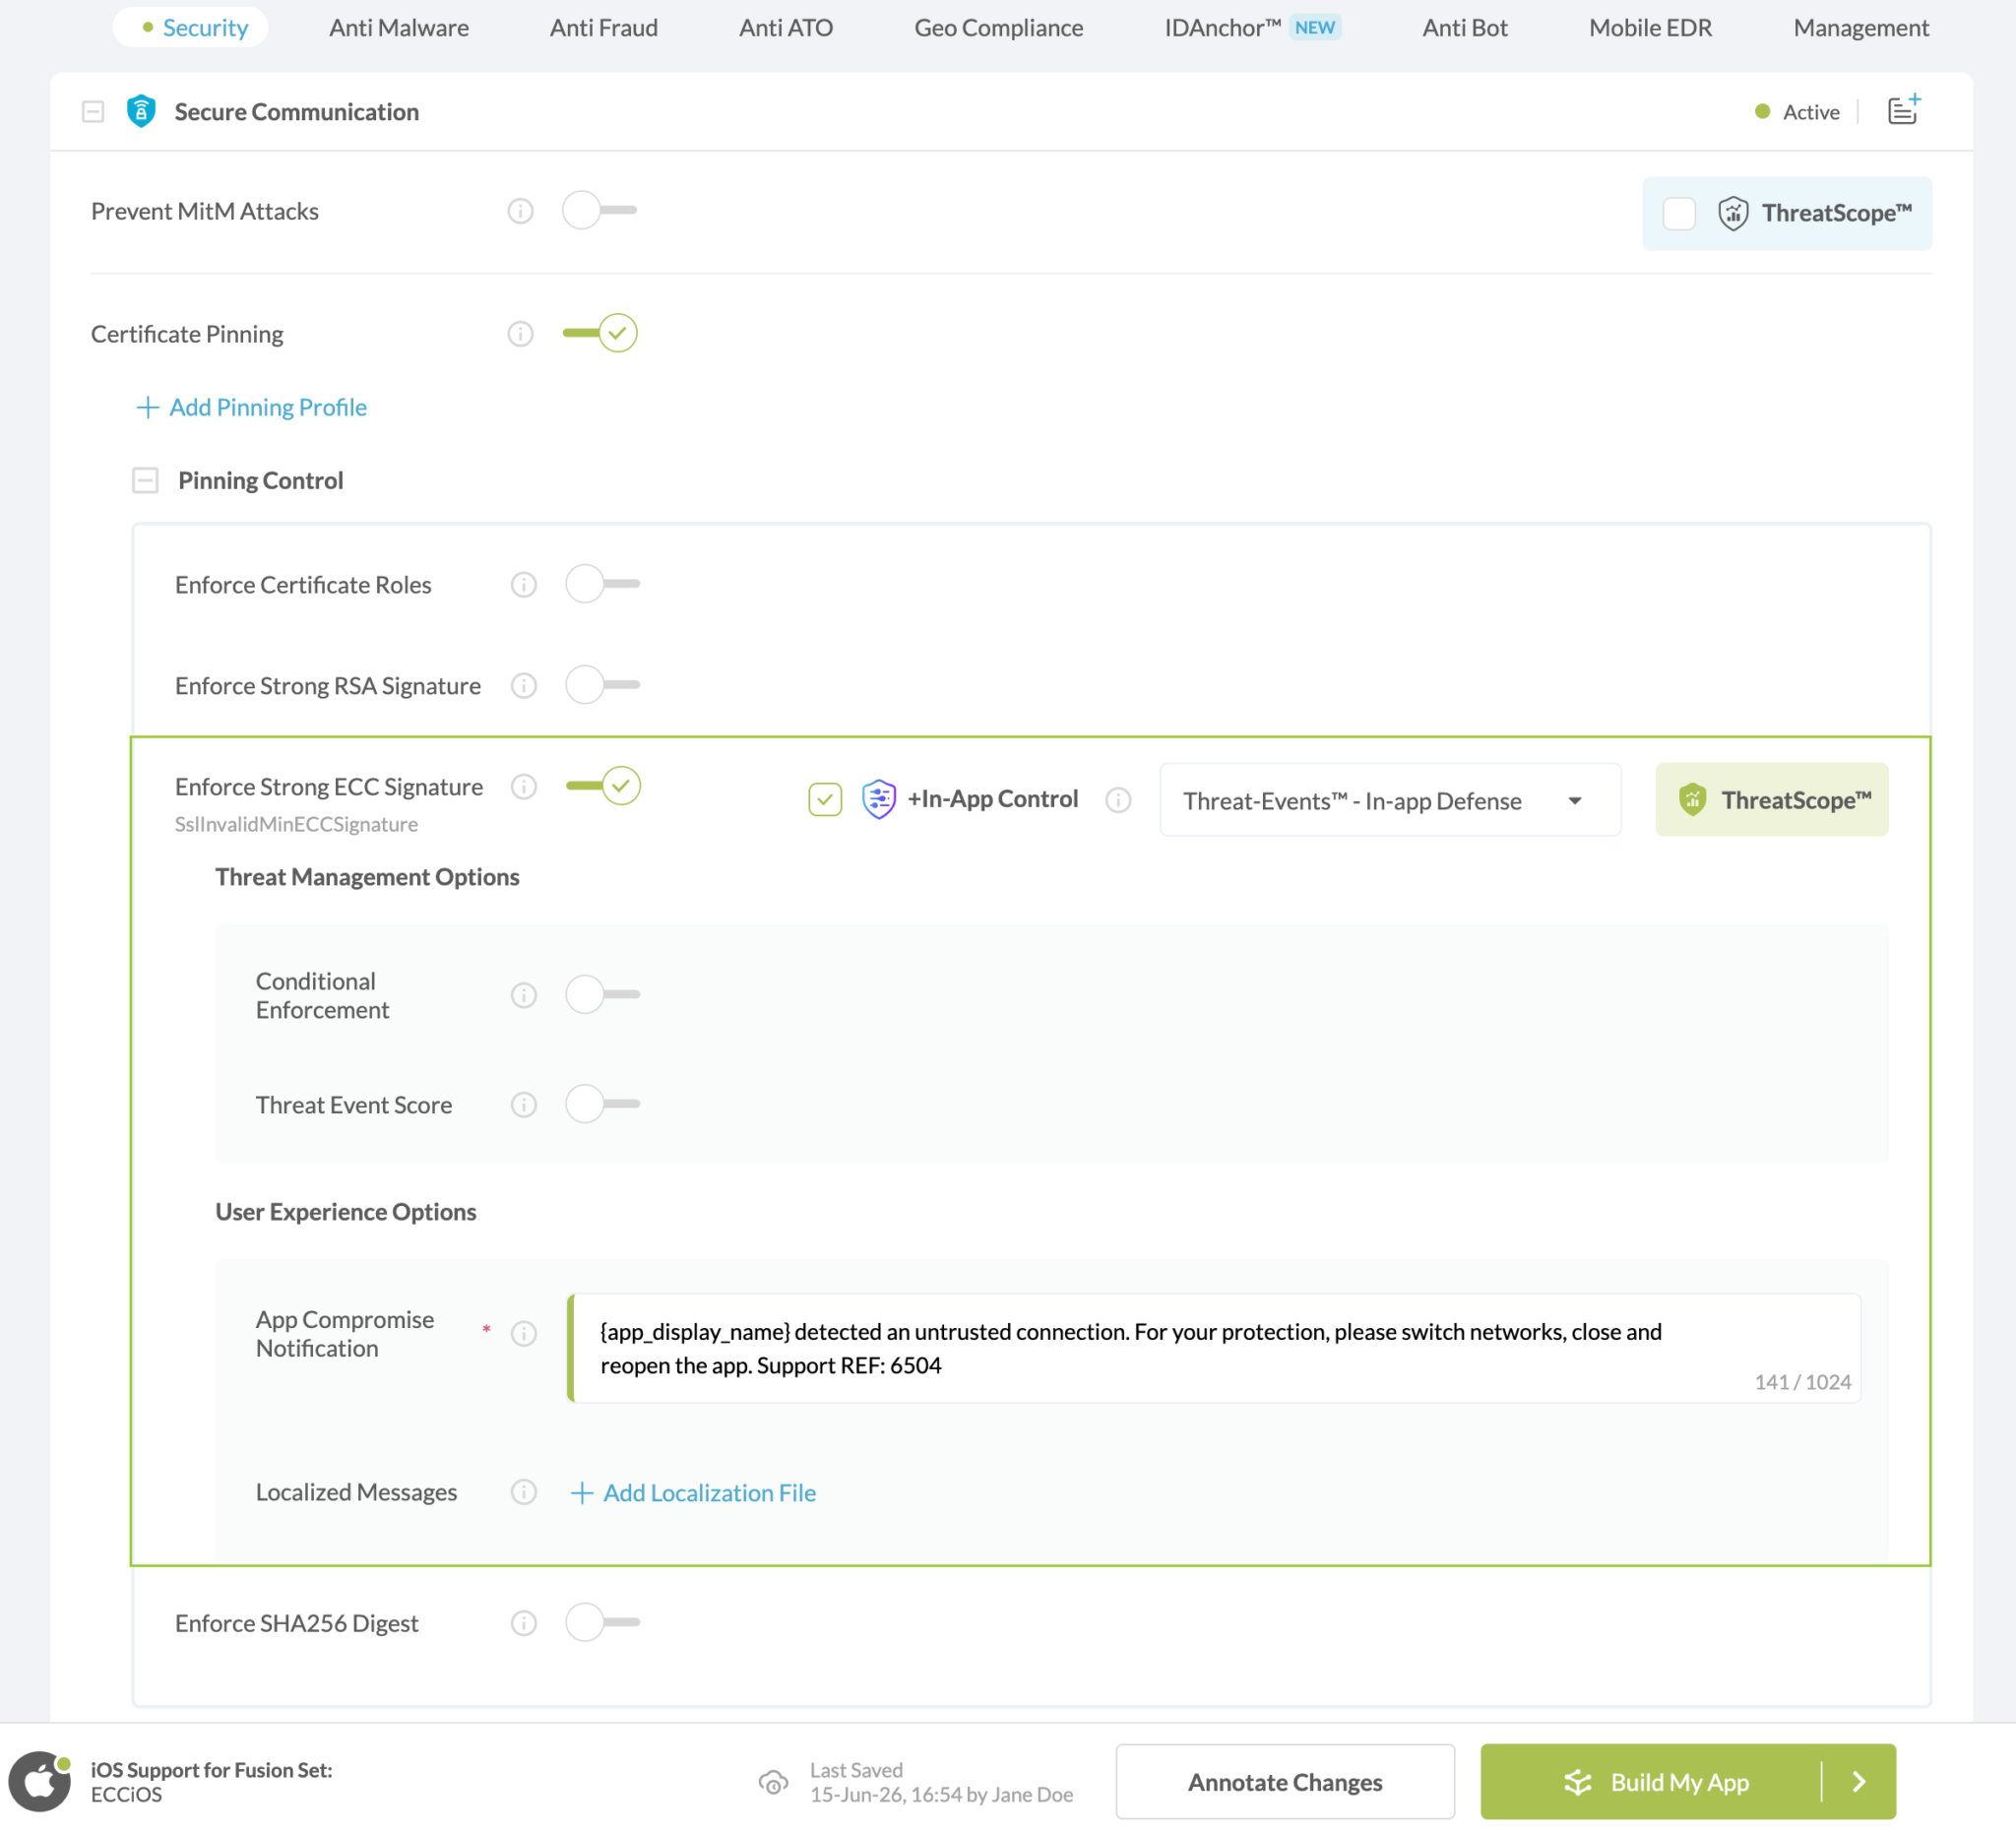Open info for Enforce Strong RSA Signature

[524, 686]
